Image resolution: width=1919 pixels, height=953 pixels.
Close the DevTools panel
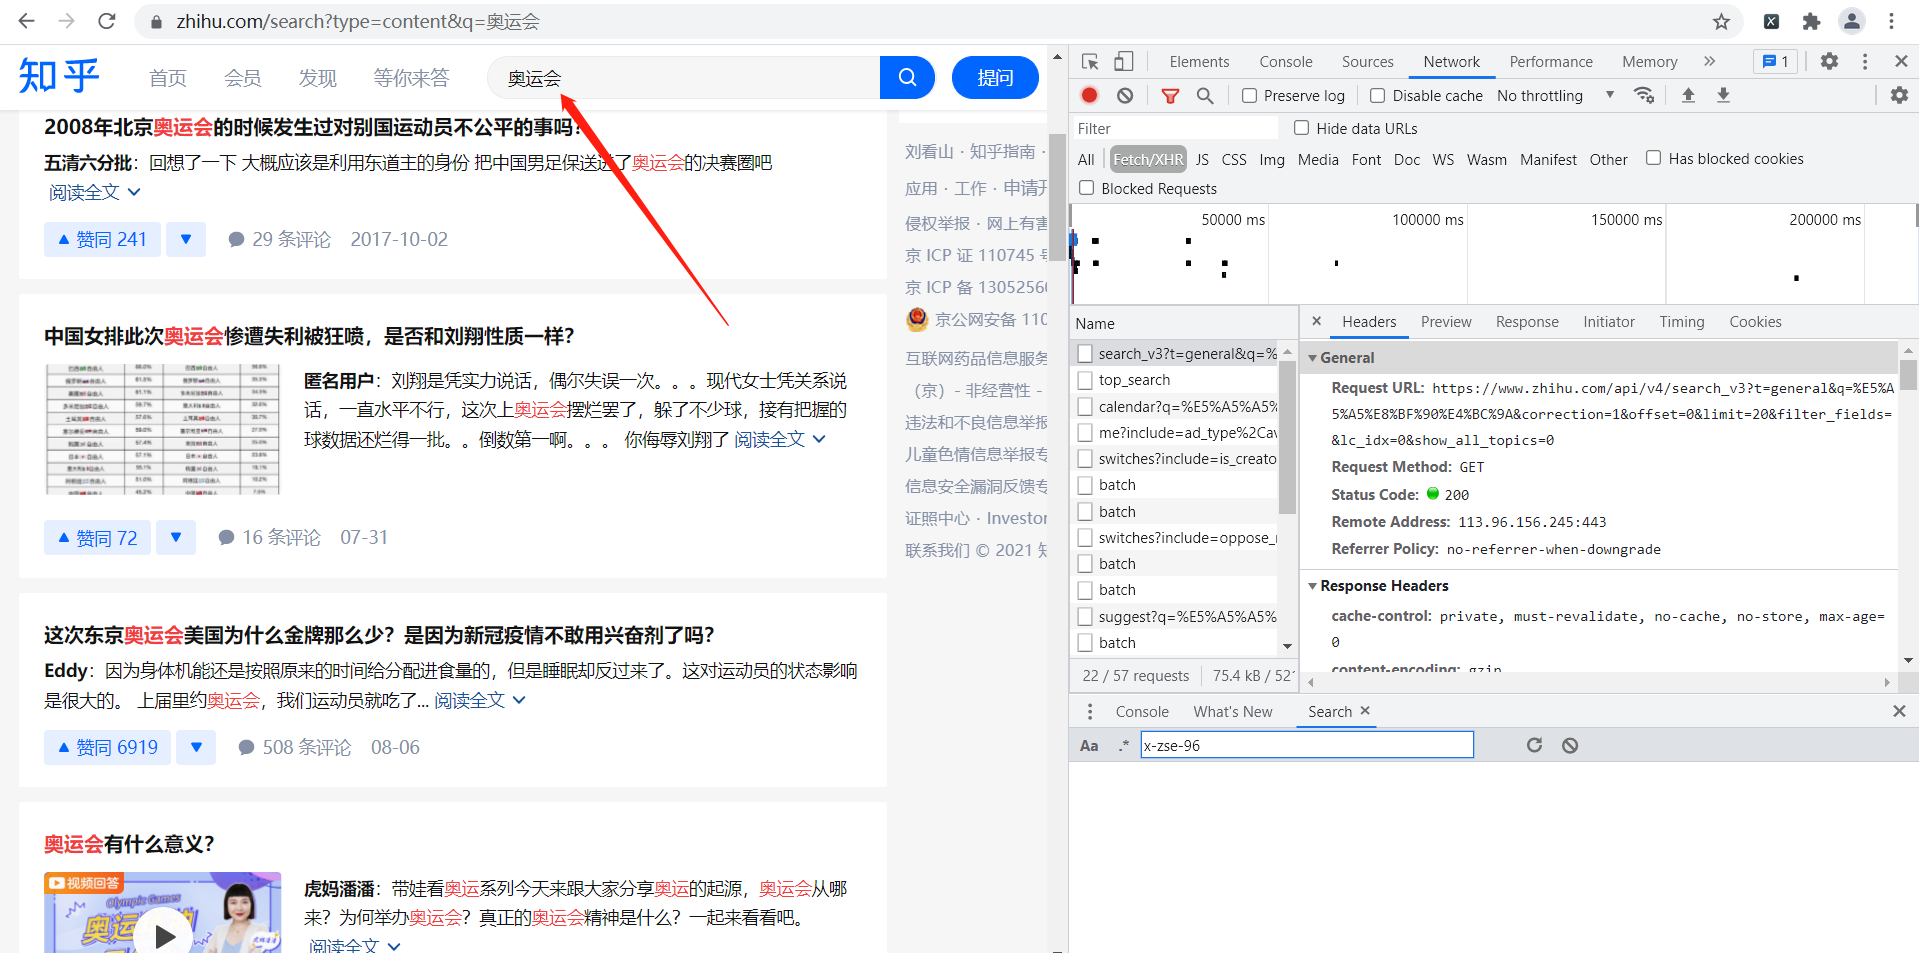1901,62
